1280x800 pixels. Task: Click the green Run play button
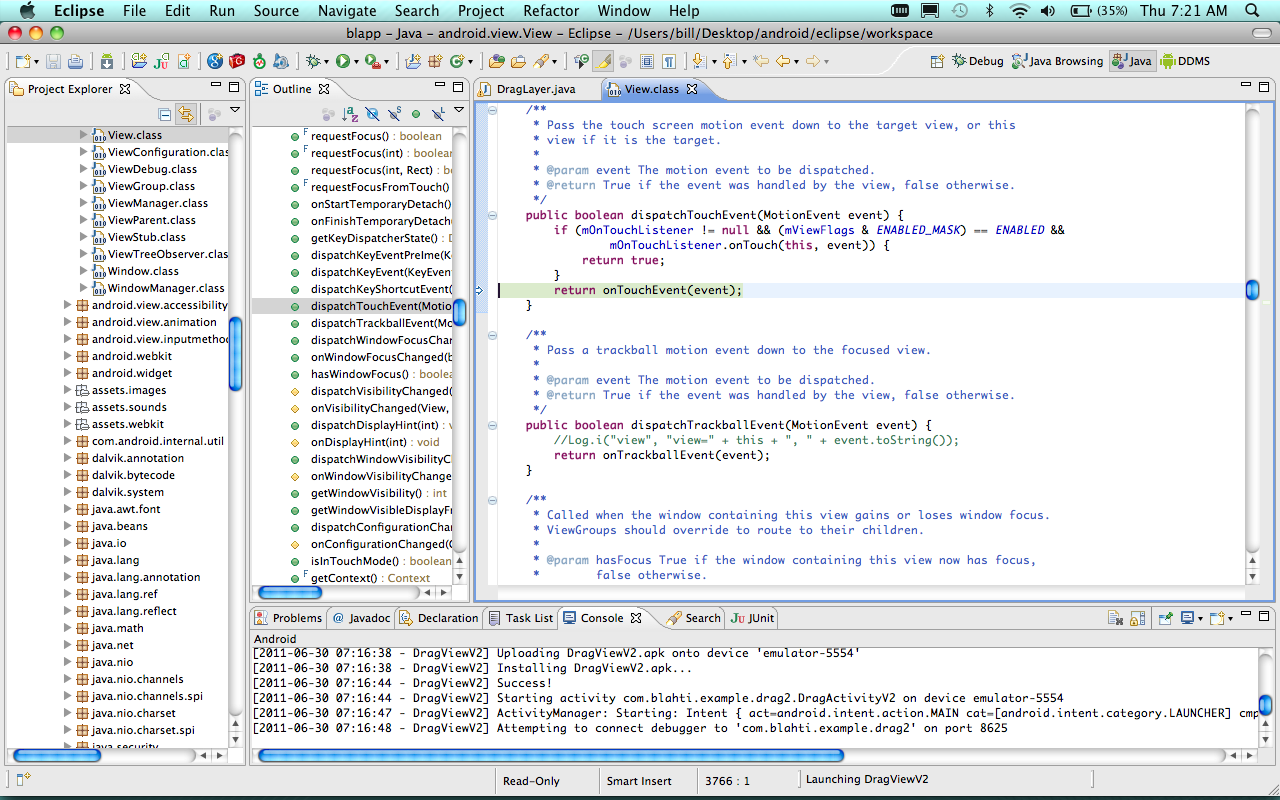point(343,62)
